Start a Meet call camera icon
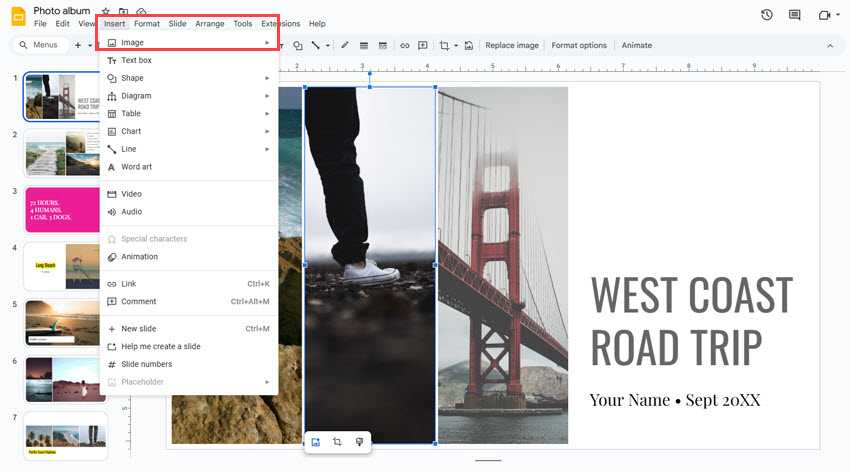 [824, 15]
